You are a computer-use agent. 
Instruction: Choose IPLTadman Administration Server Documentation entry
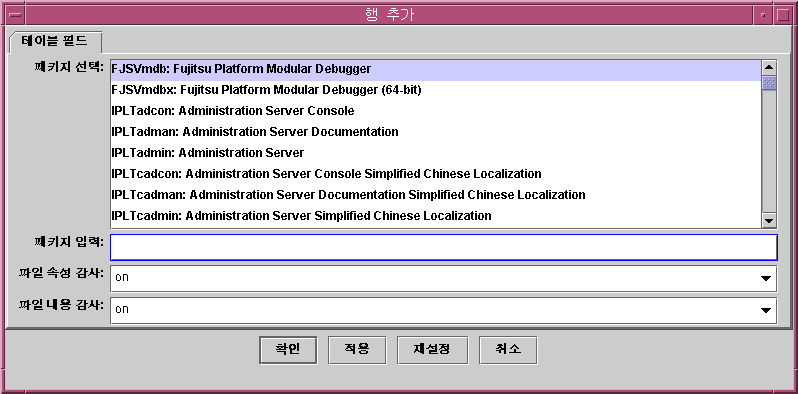(436, 132)
